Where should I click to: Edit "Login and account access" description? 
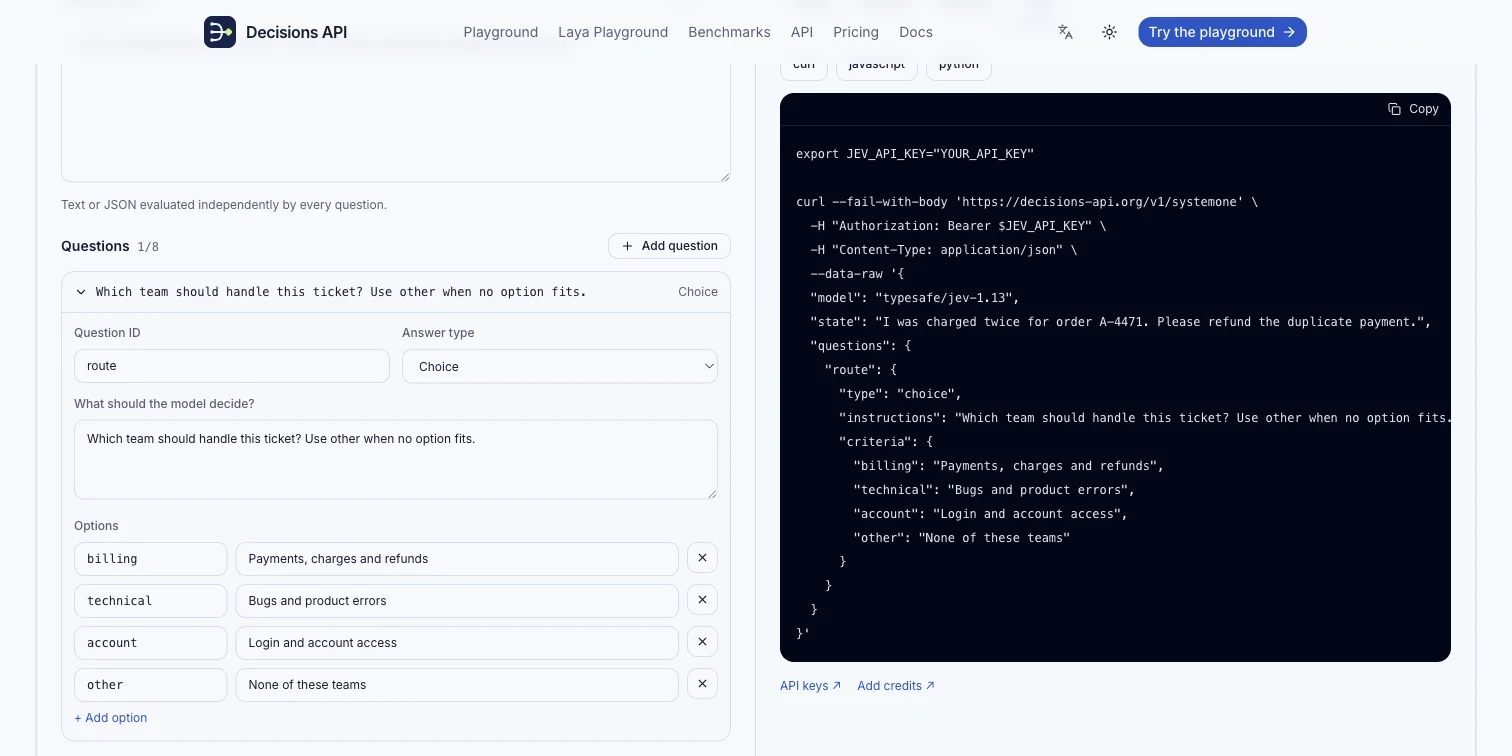[457, 643]
